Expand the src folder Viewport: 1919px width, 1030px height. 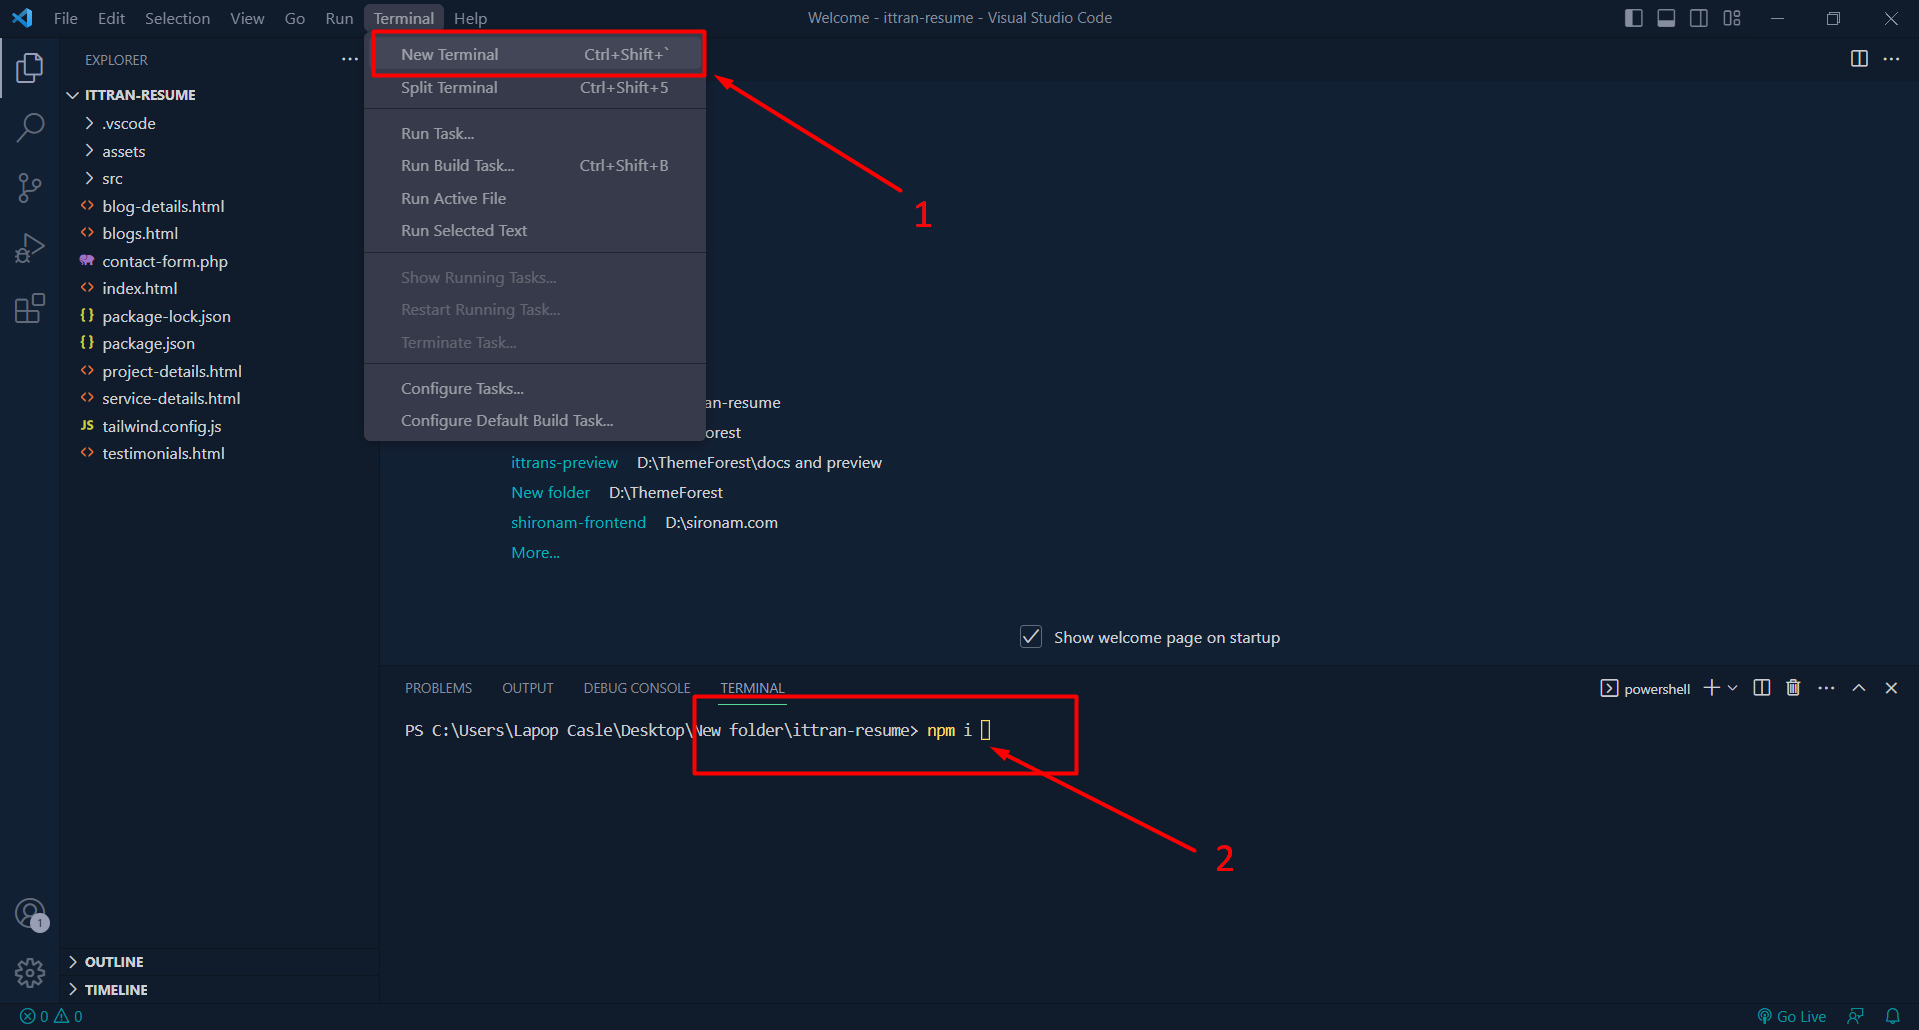coord(112,179)
